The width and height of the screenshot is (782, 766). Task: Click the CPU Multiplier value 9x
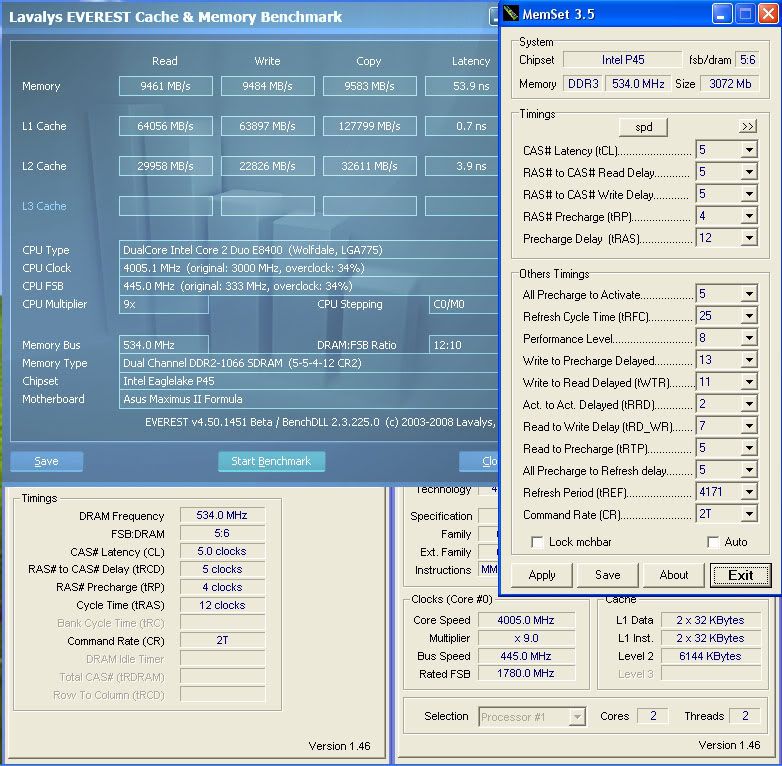tap(164, 304)
